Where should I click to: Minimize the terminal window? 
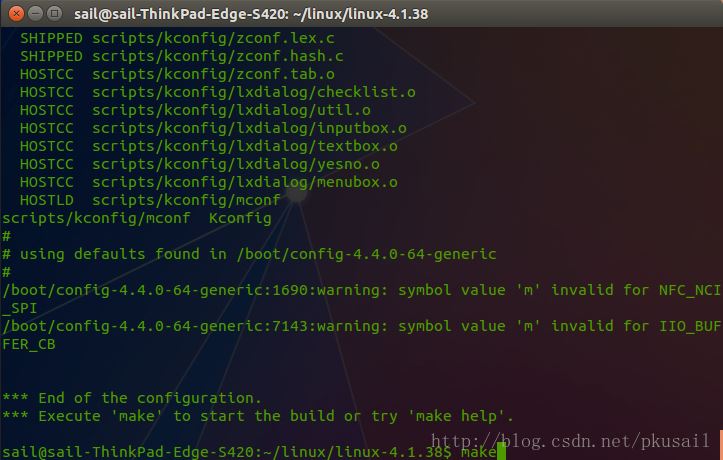pos(36,13)
